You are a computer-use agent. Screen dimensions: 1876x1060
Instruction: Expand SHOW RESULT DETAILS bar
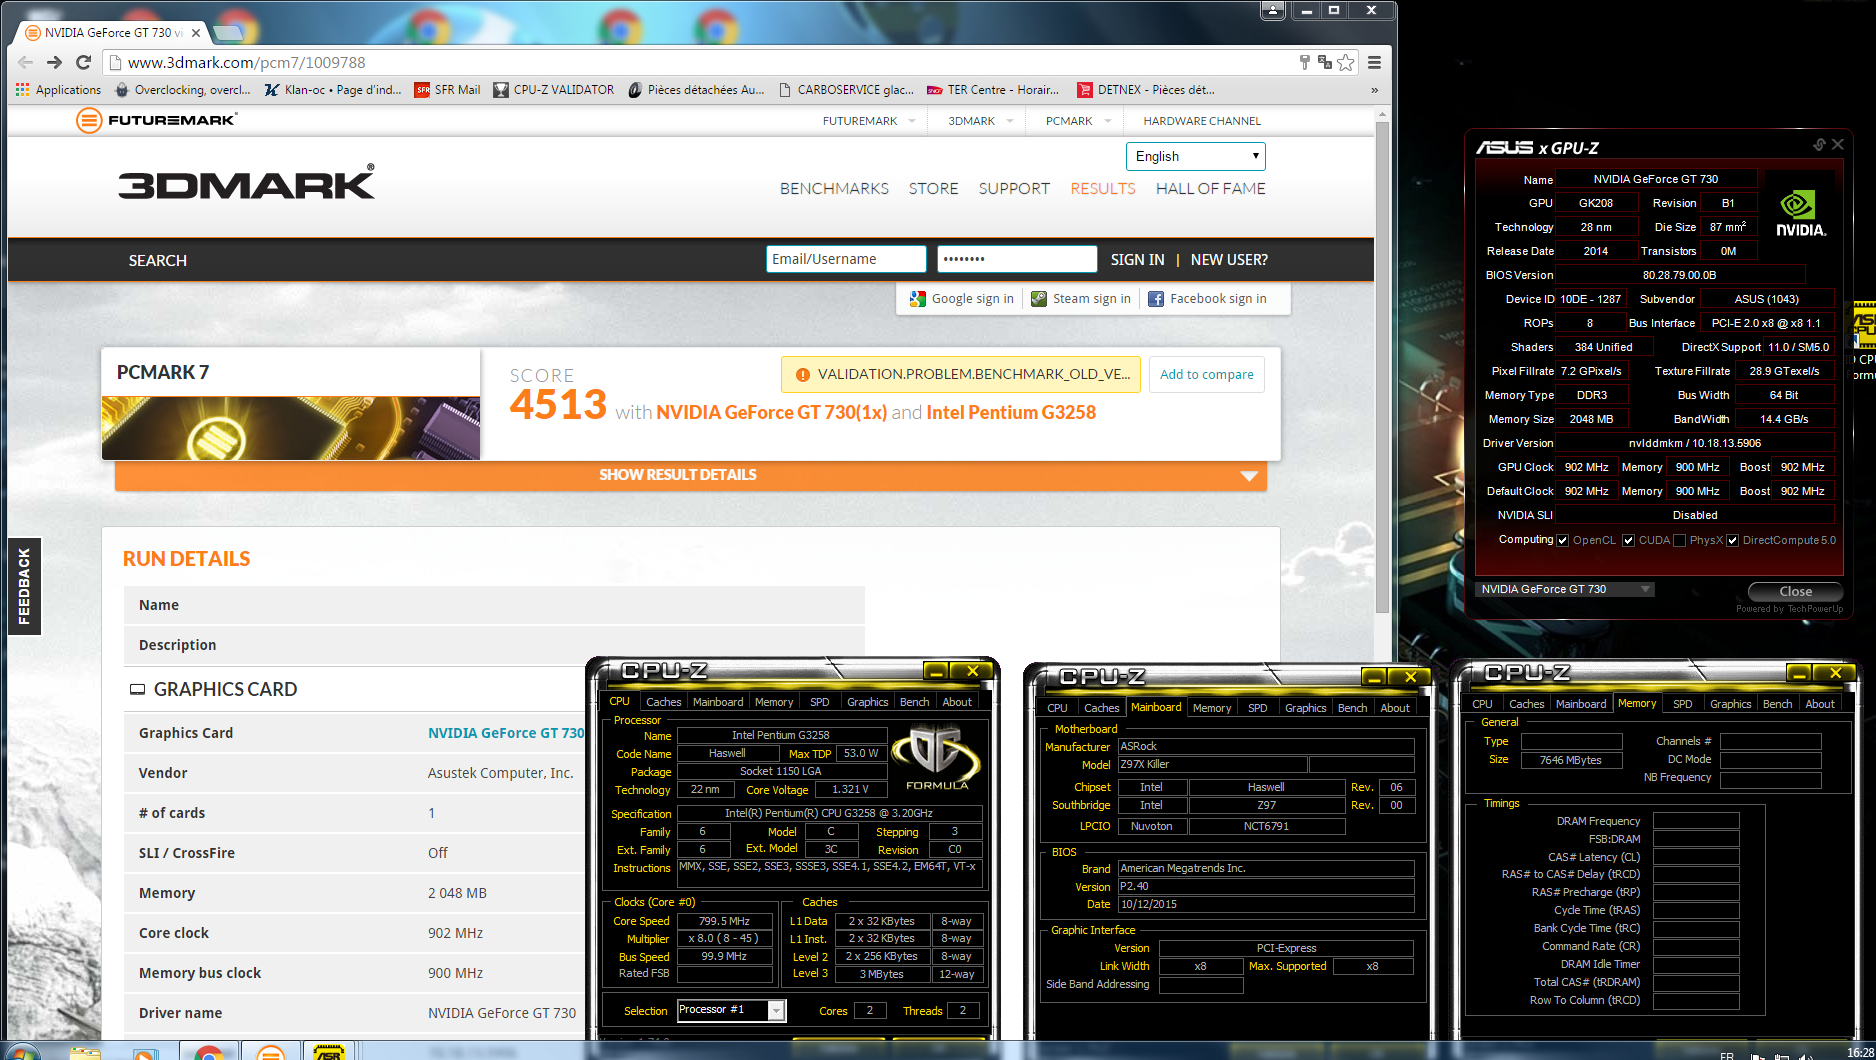tap(691, 475)
